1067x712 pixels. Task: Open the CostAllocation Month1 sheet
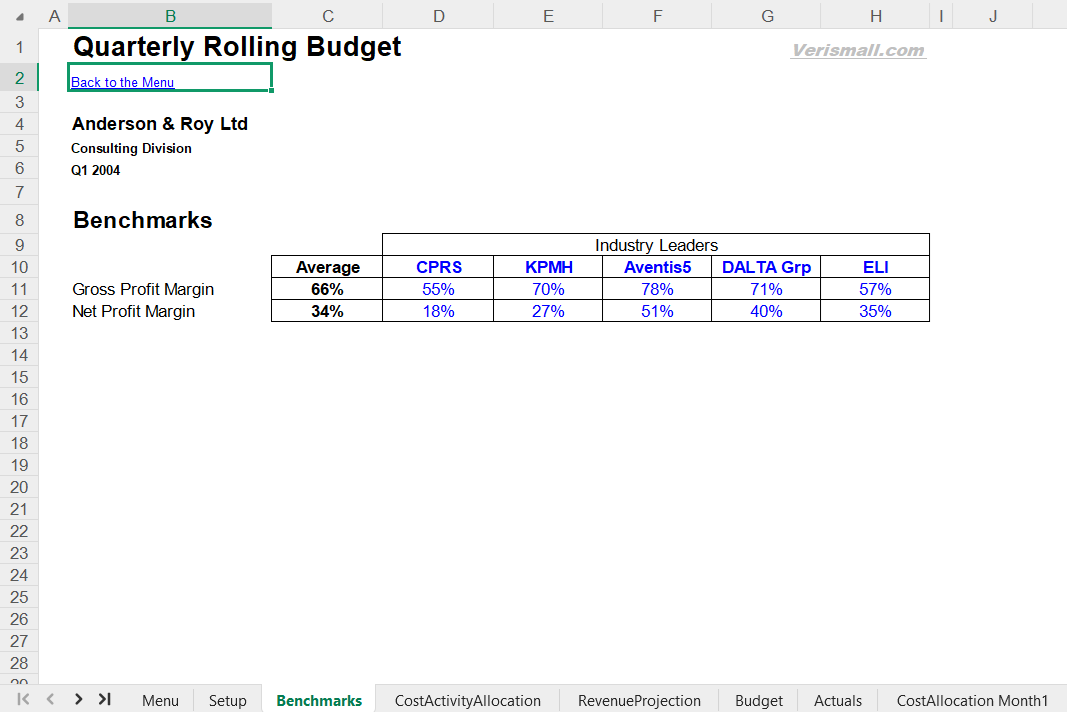point(971,700)
